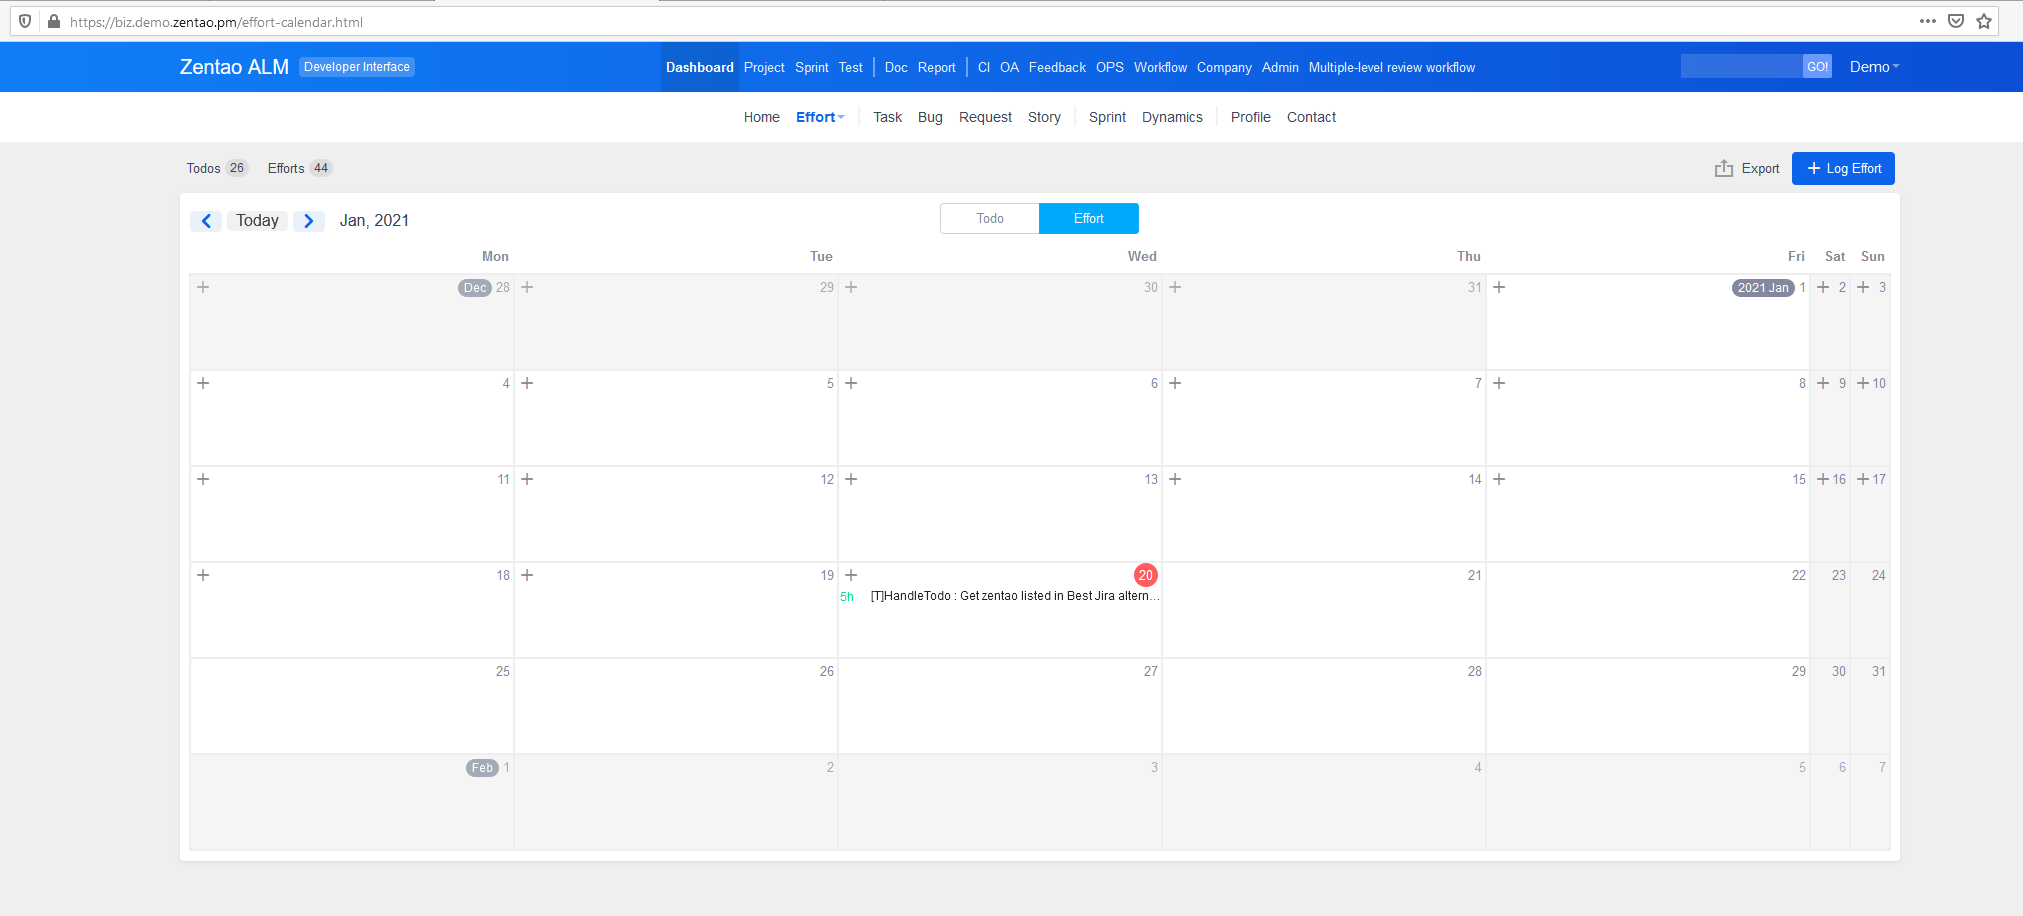Switch calendar to Todo view
Viewport: 2023px width, 916px height.
click(990, 219)
